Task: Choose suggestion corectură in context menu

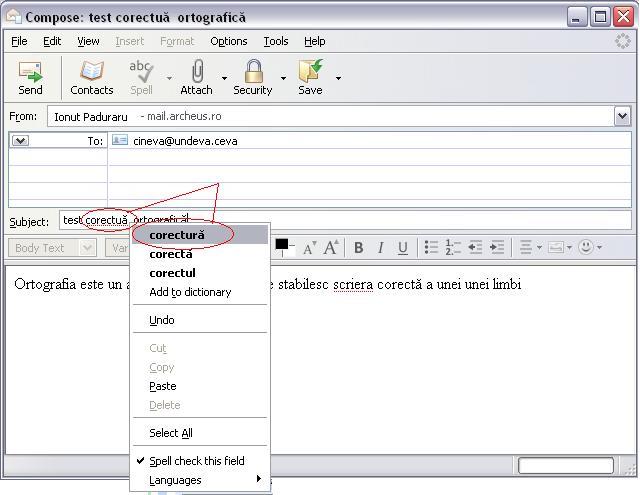Action: (200, 235)
